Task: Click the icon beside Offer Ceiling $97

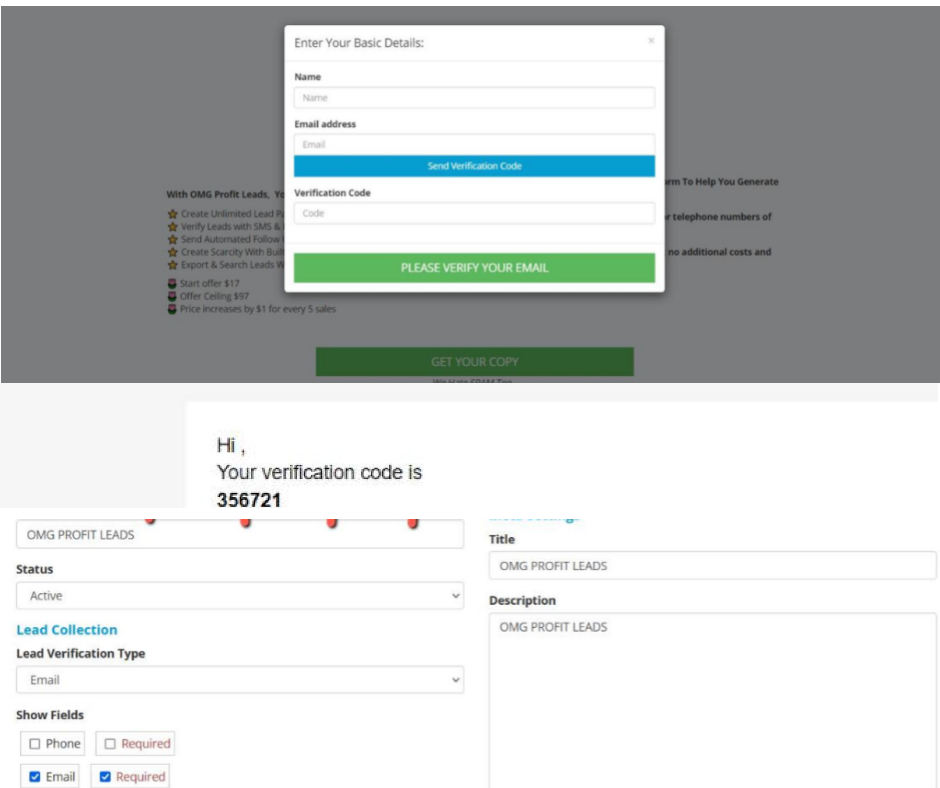Action: pyautogui.click(x=172, y=296)
